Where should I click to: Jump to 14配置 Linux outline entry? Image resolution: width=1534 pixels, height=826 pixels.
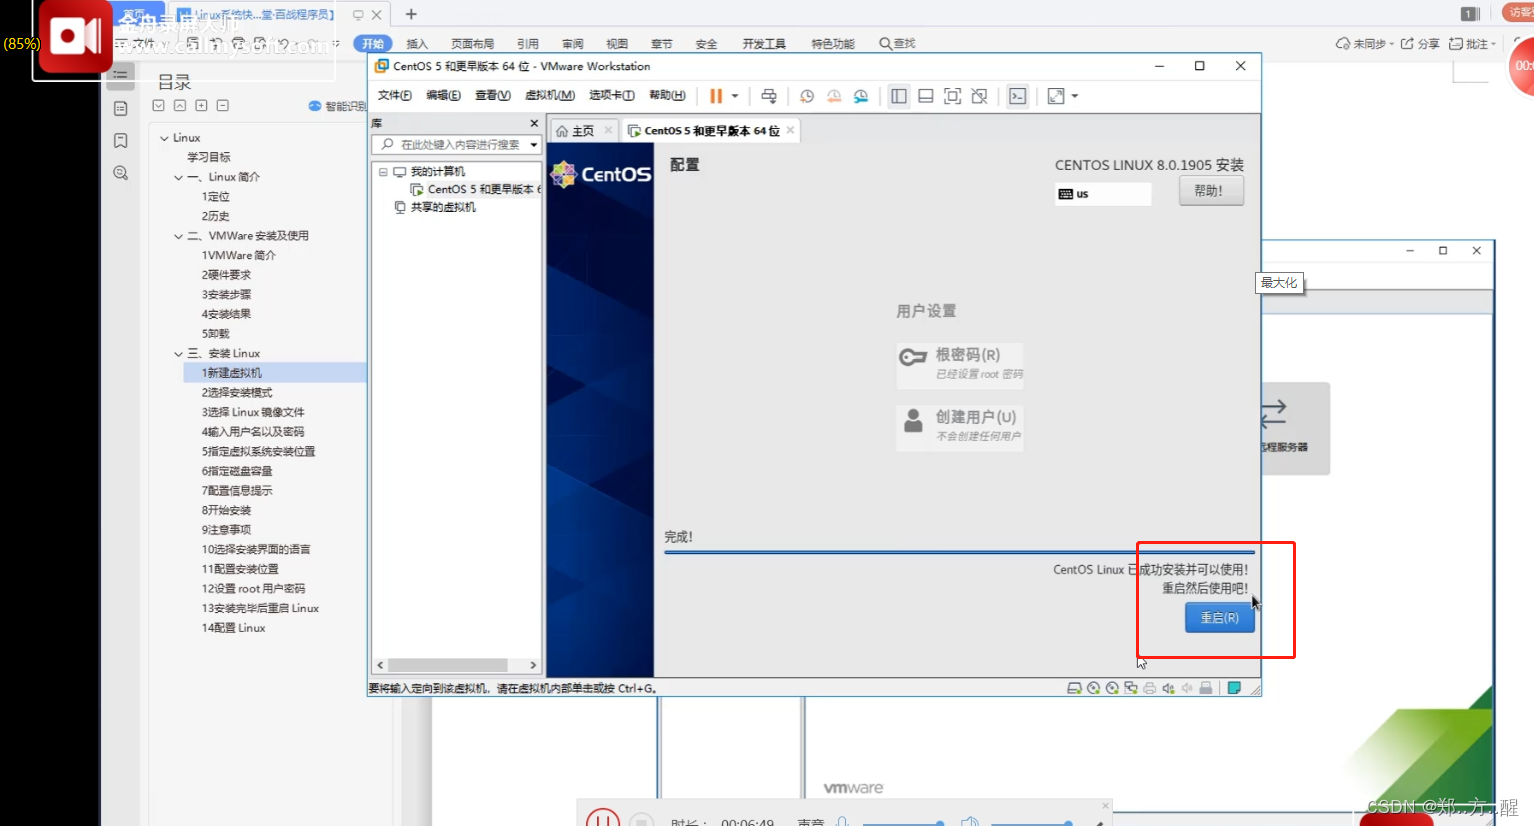pos(233,628)
